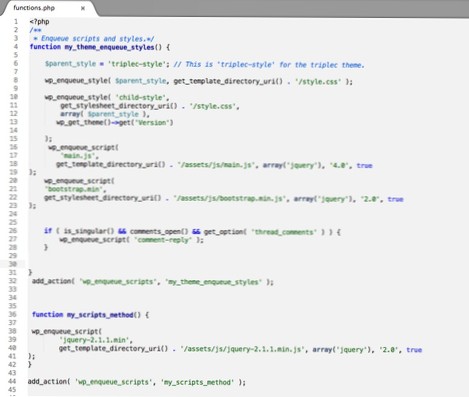This screenshot has height=397, width=469.
Task: Click 'true' at end of line 40
Action: click(414, 350)
